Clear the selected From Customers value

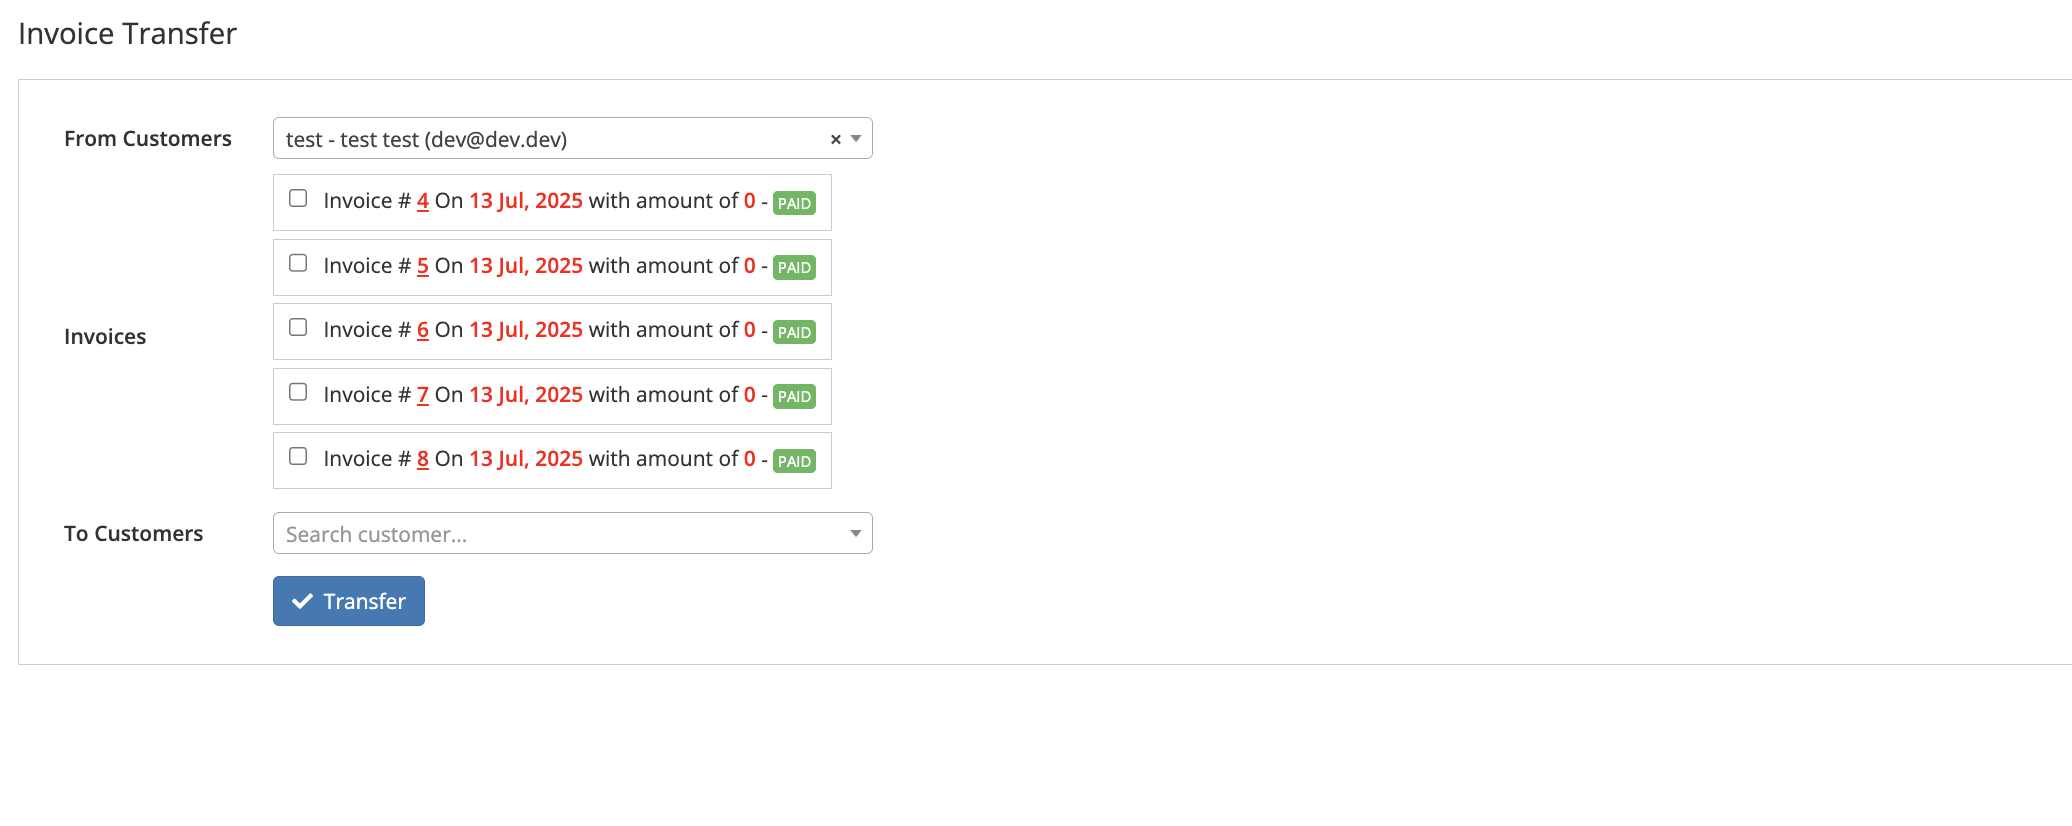click(x=835, y=140)
